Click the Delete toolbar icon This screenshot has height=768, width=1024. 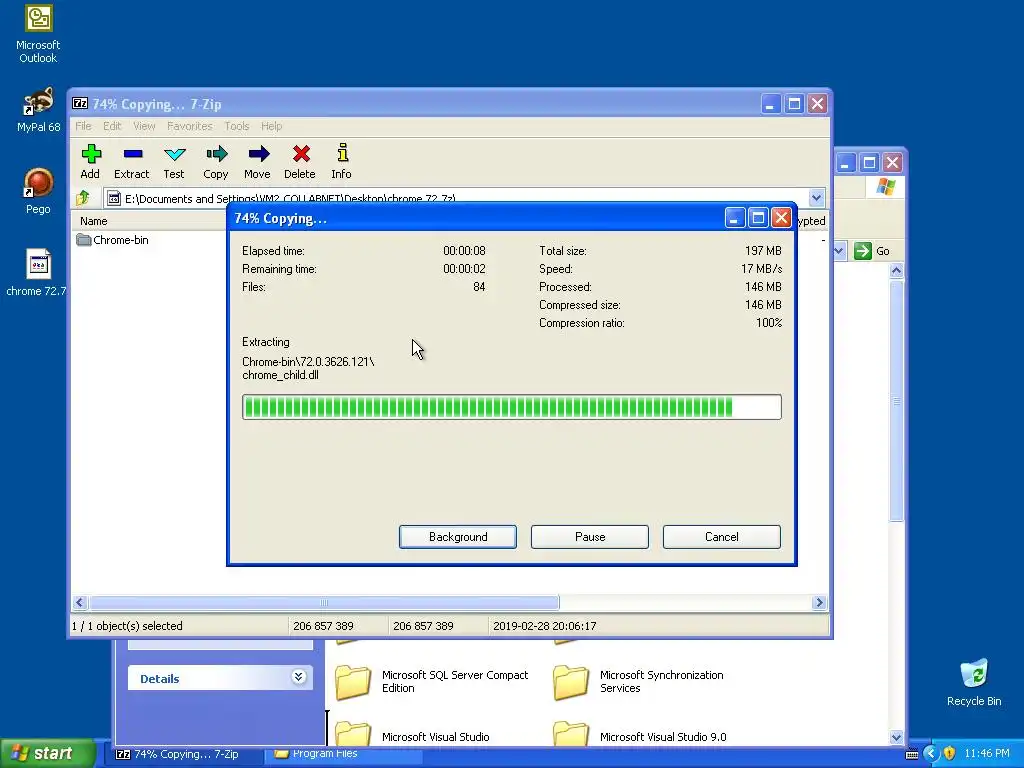300,161
